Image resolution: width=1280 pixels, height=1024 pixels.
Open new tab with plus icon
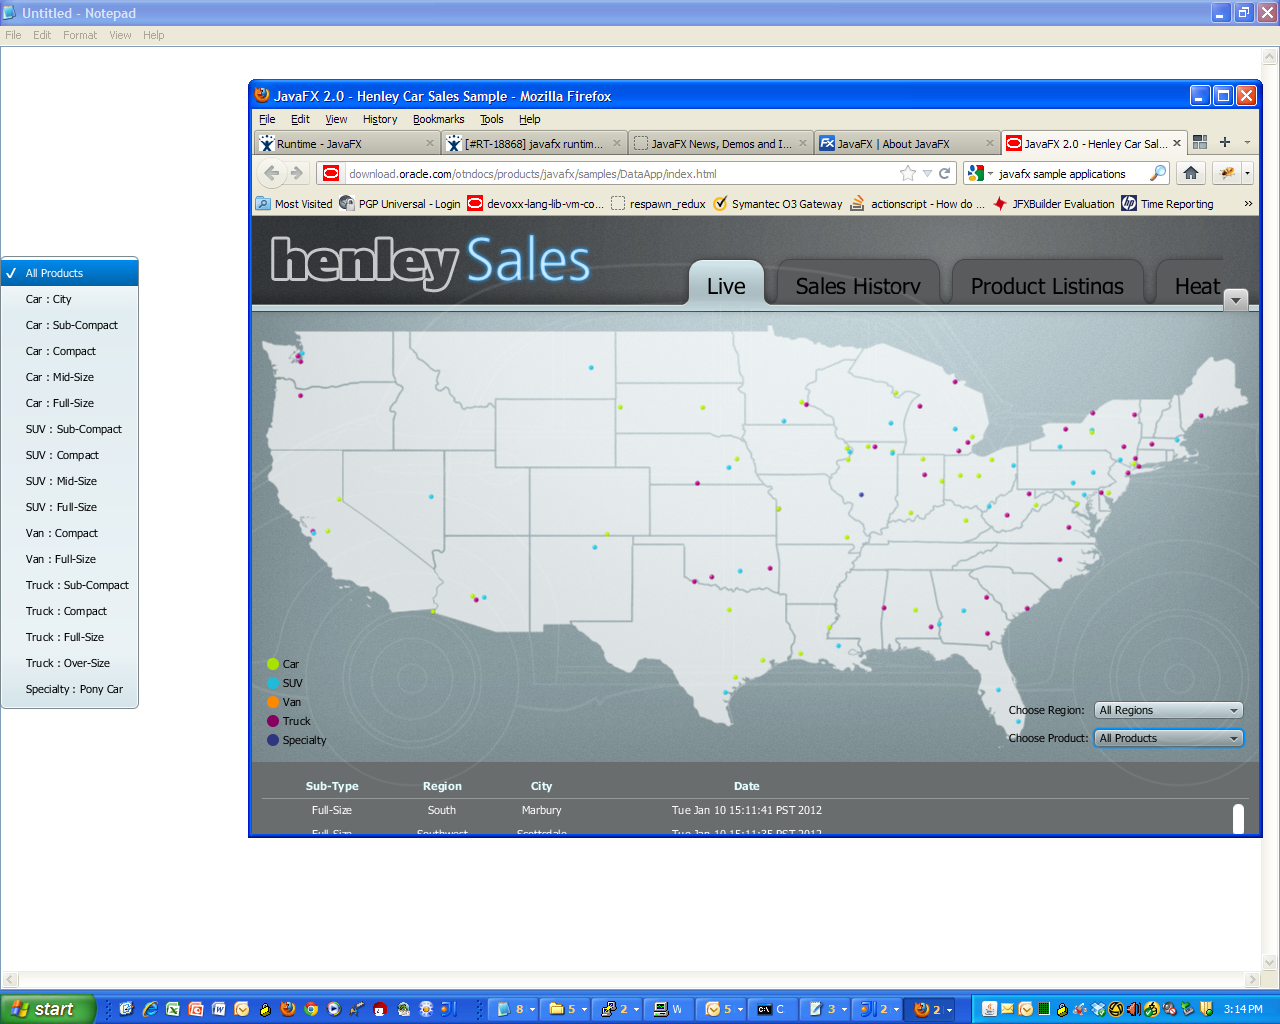pos(1225,142)
